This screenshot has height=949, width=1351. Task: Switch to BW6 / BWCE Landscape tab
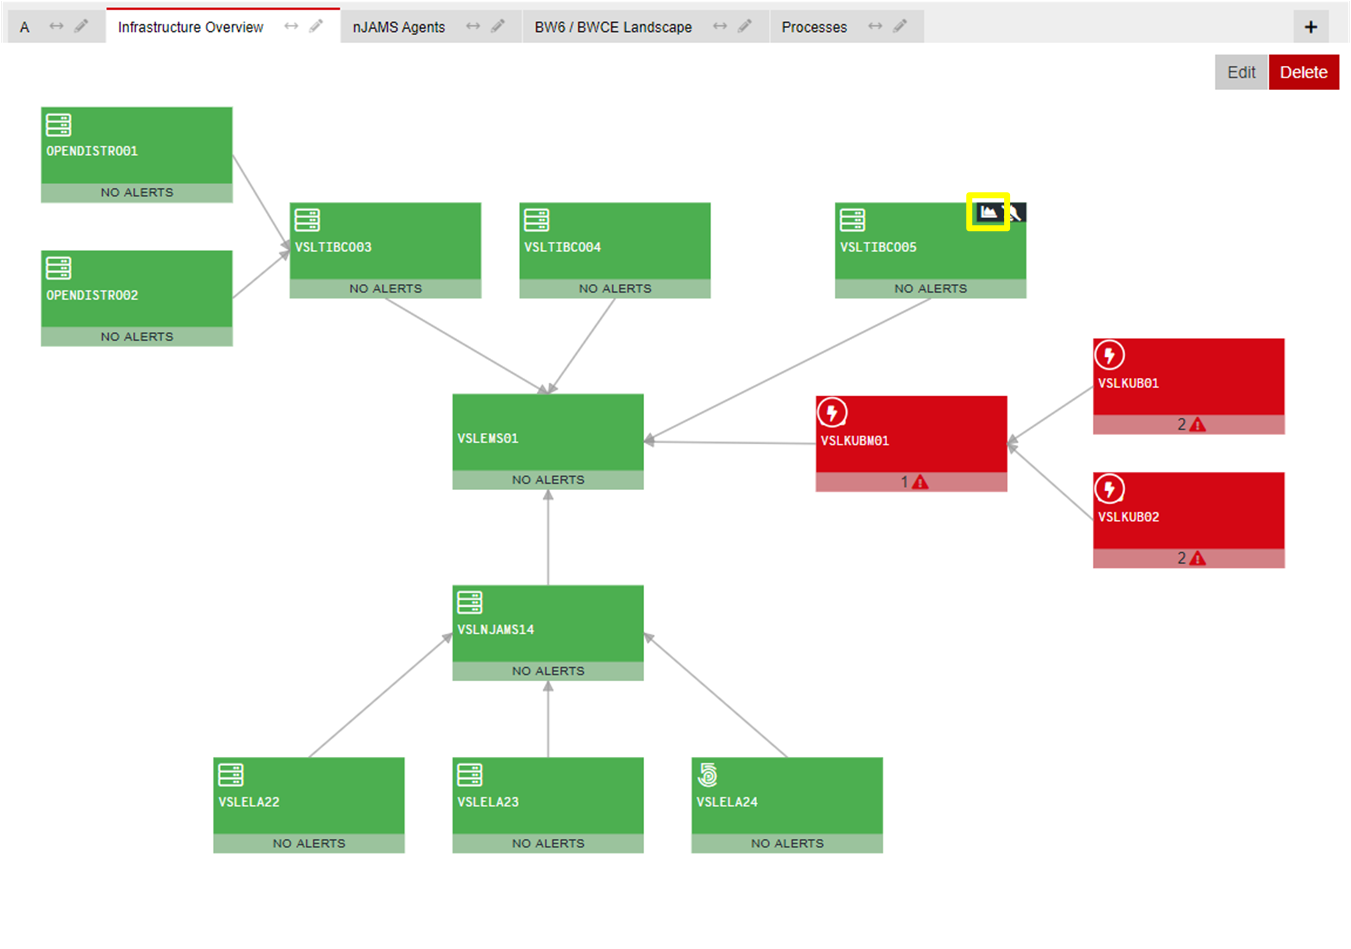coord(613,27)
